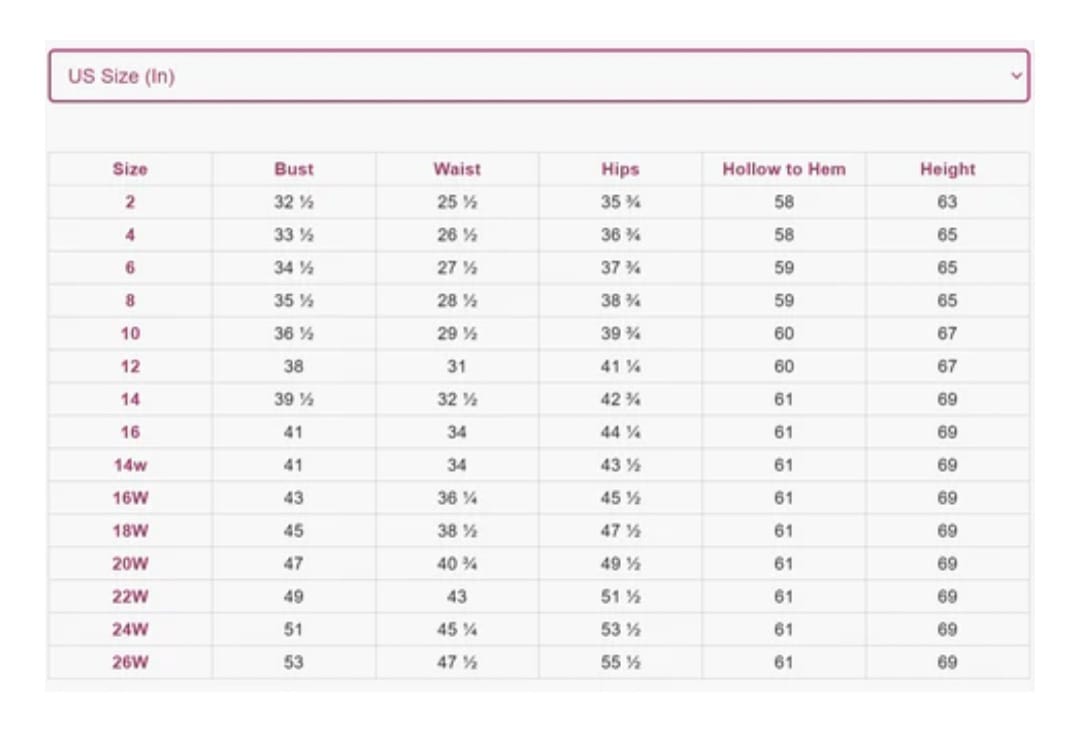Select size 14w row label
The width and height of the screenshot is (1080, 735).
point(130,466)
